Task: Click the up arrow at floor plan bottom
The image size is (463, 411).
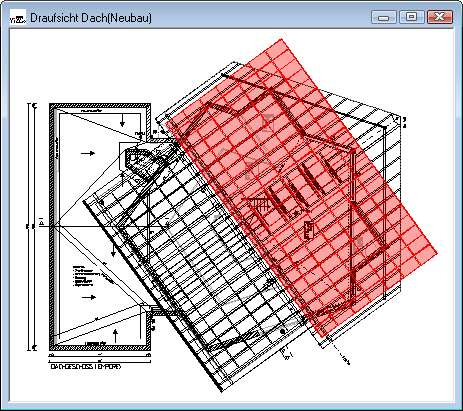Action: click(116, 336)
